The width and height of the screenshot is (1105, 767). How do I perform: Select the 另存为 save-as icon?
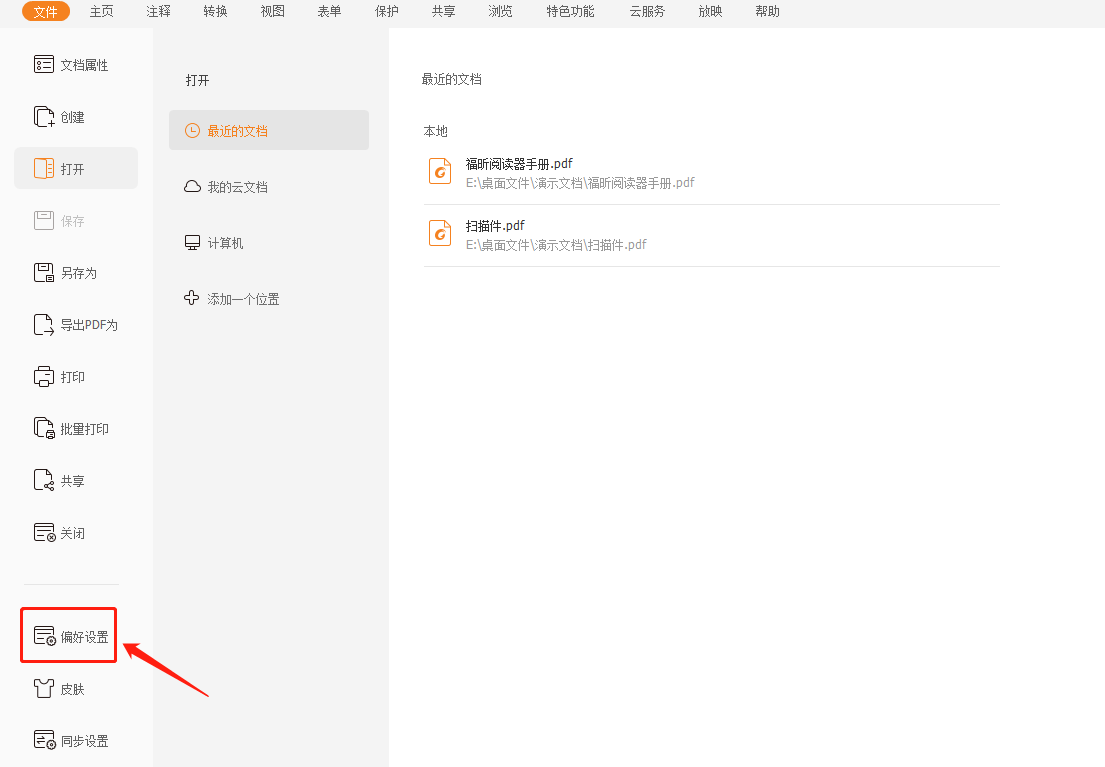[x=44, y=273]
